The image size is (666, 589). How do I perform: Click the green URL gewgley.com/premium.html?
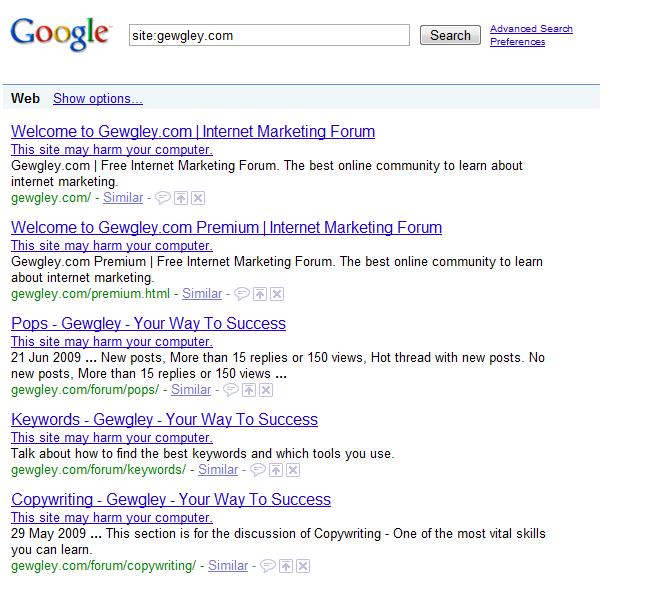[x=90, y=294]
